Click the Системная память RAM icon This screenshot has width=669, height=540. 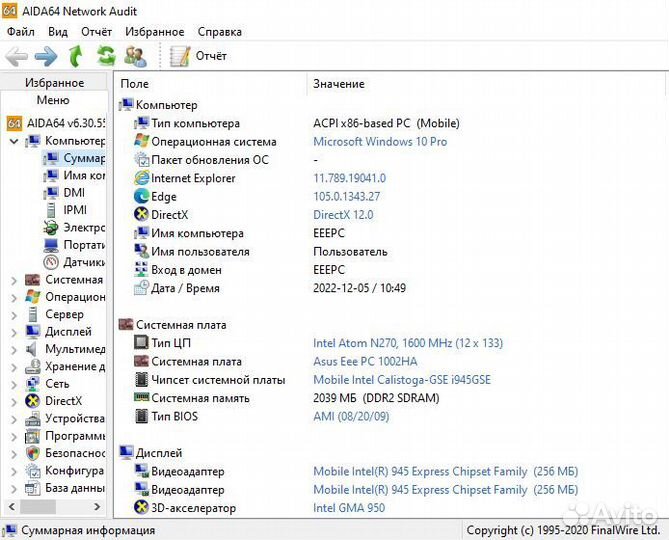pos(141,397)
